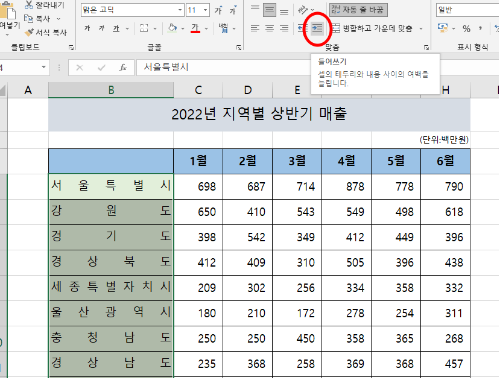The height and width of the screenshot is (378, 499).
Task: Select the Format Painter (서식 복사) brush
Action: point(30,32)
